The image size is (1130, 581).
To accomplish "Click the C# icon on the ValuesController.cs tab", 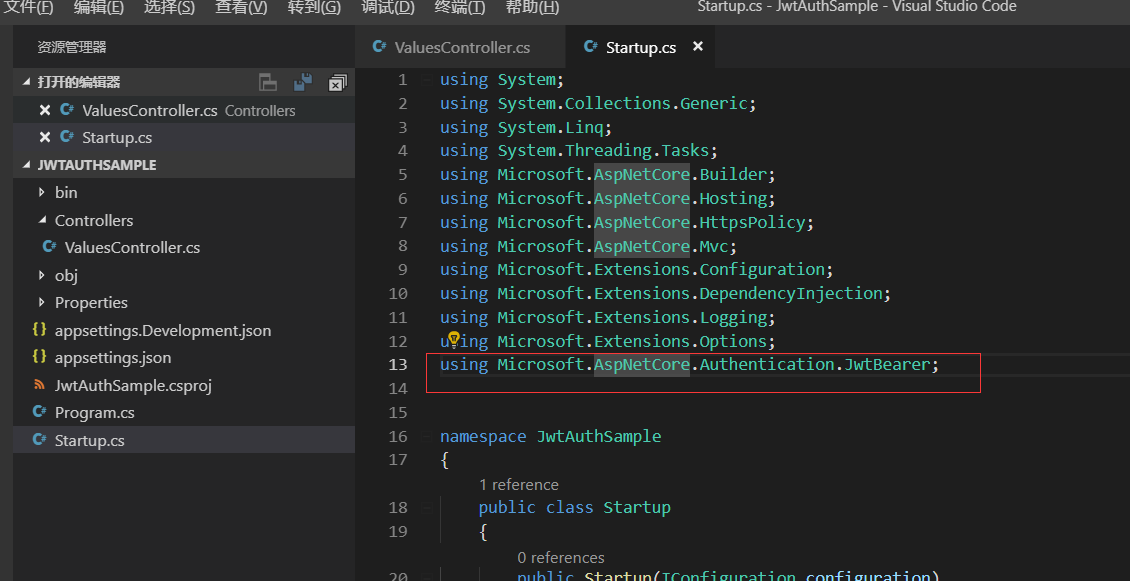I will 379,47.
